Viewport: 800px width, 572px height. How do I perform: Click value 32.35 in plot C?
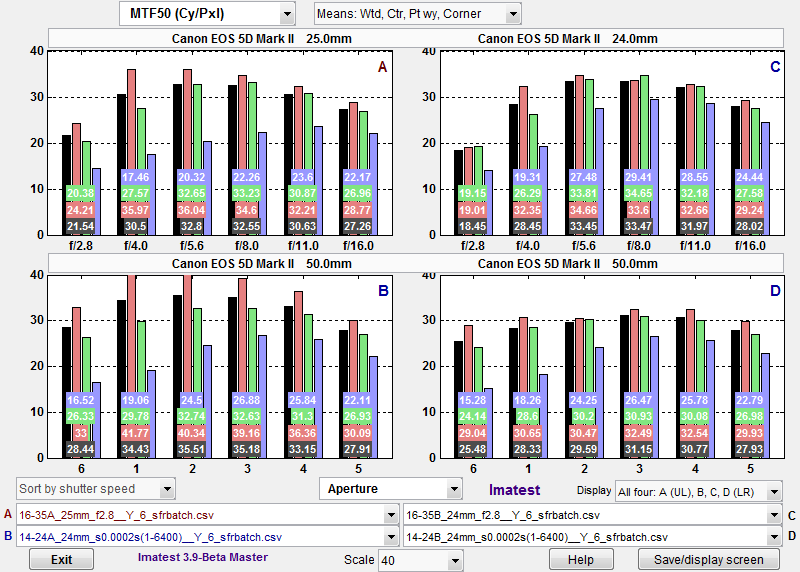click(527, 210)
